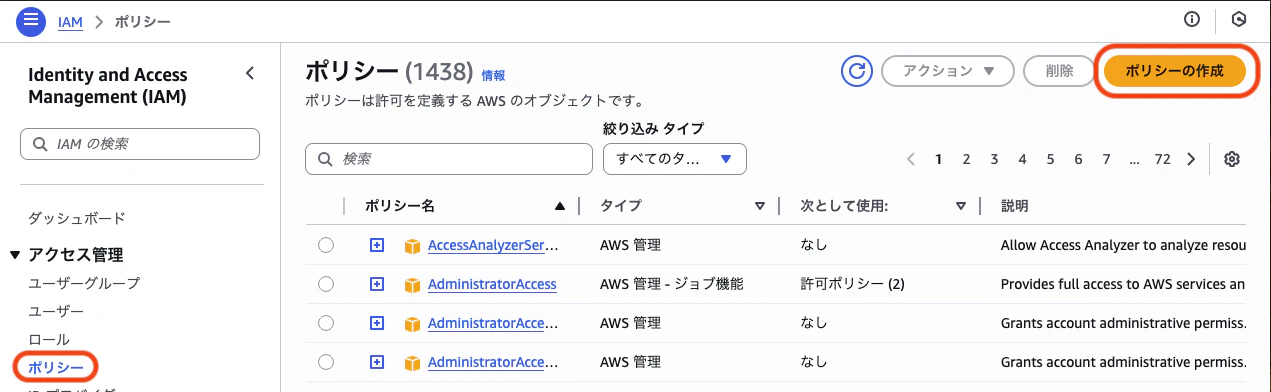
Task: Open ユーザー in the sidebar
Action: (56, 311)
